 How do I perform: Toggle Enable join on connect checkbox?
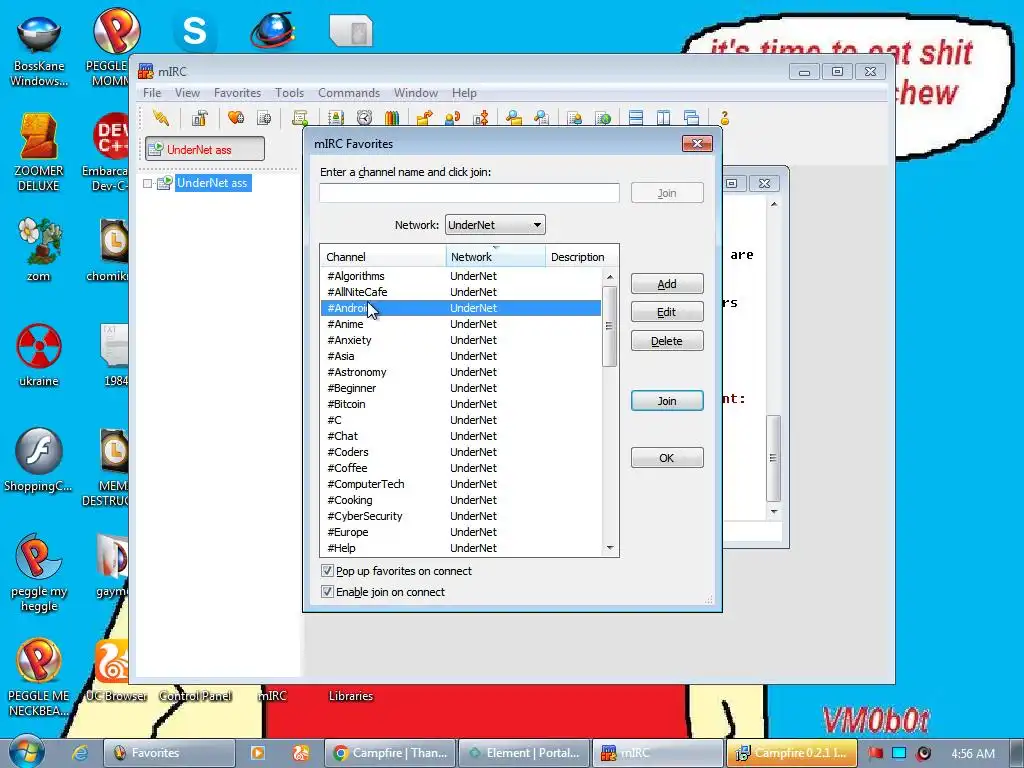click(327, 592)
